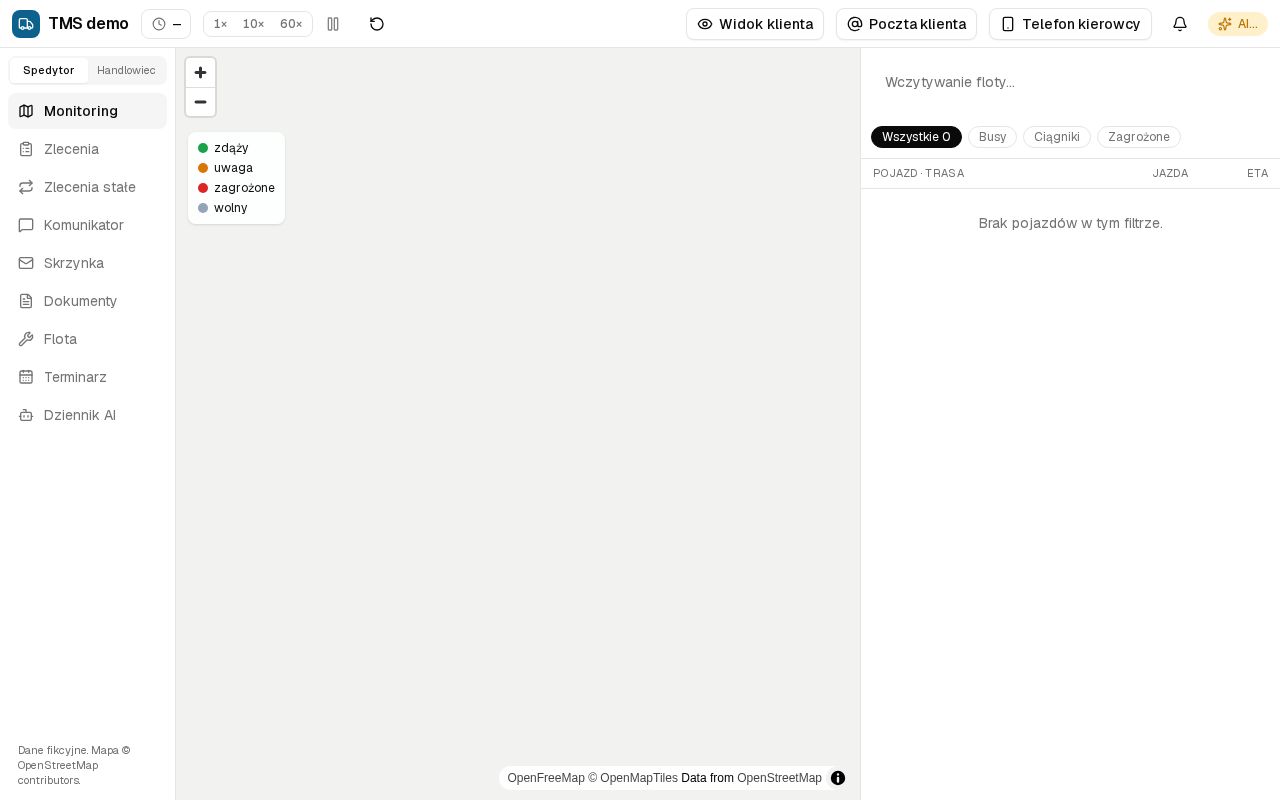The height and width of the screenshot is (800, 1280).
Task: Click the Widok klienta button
Action: coord(755,24)
